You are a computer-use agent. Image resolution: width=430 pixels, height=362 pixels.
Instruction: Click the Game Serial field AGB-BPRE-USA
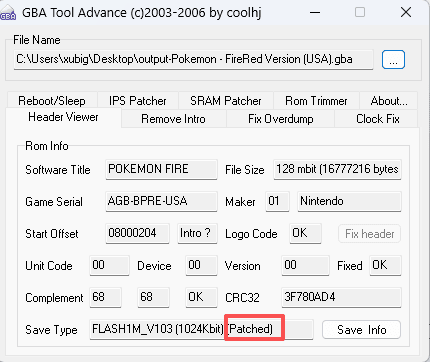point(161,201)
